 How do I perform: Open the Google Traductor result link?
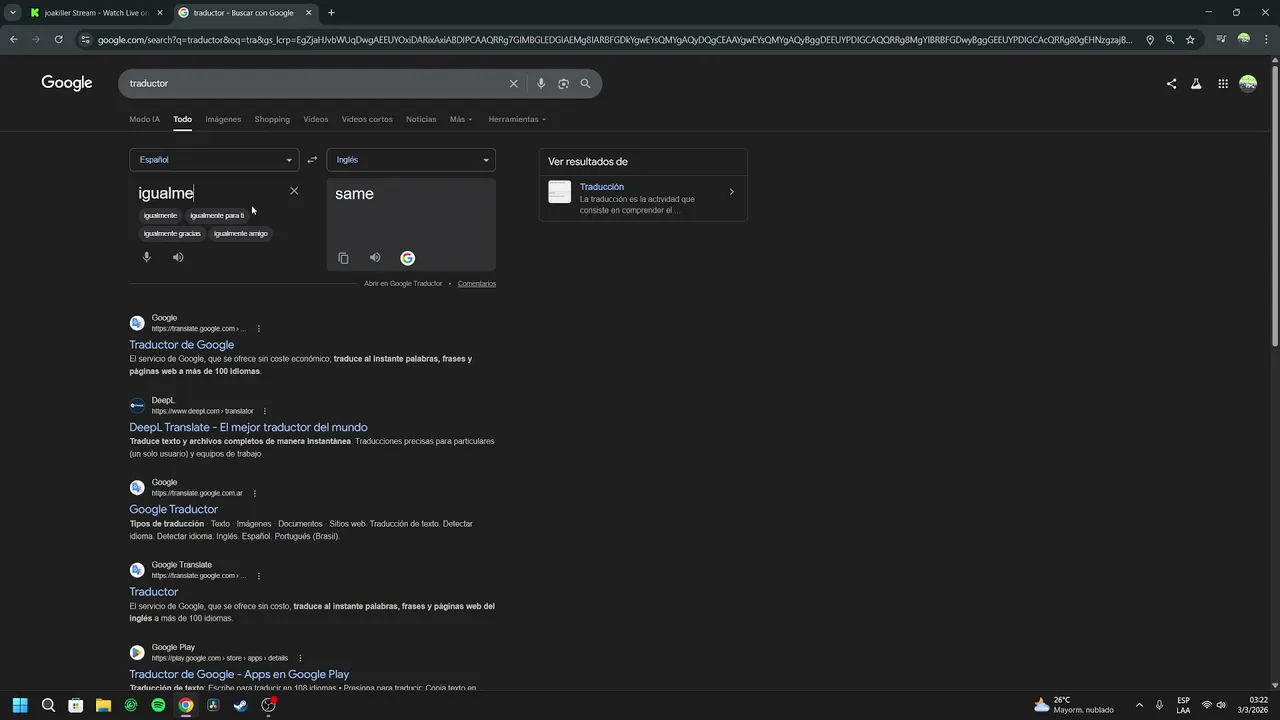pyautogui.click(x=173, y=509)
